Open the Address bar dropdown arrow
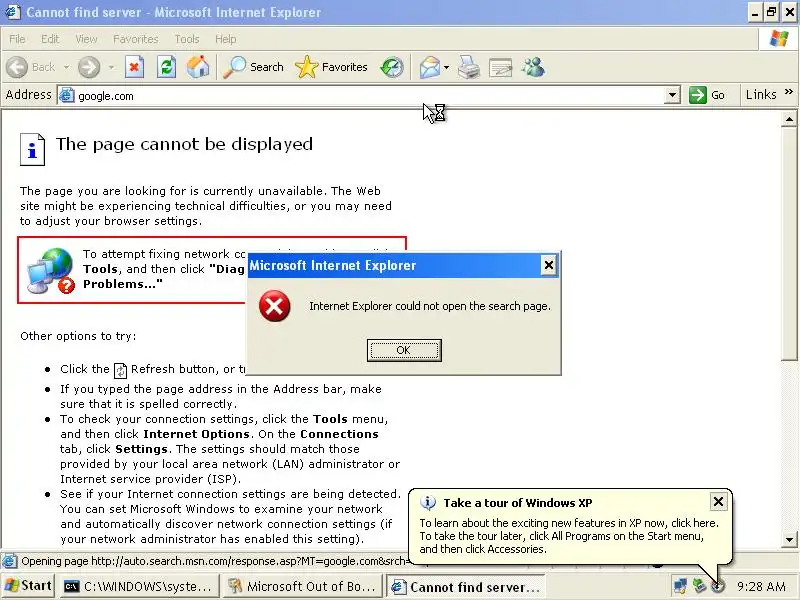The width and height of the screenshot is (800, 600). [x=672, y=95]
